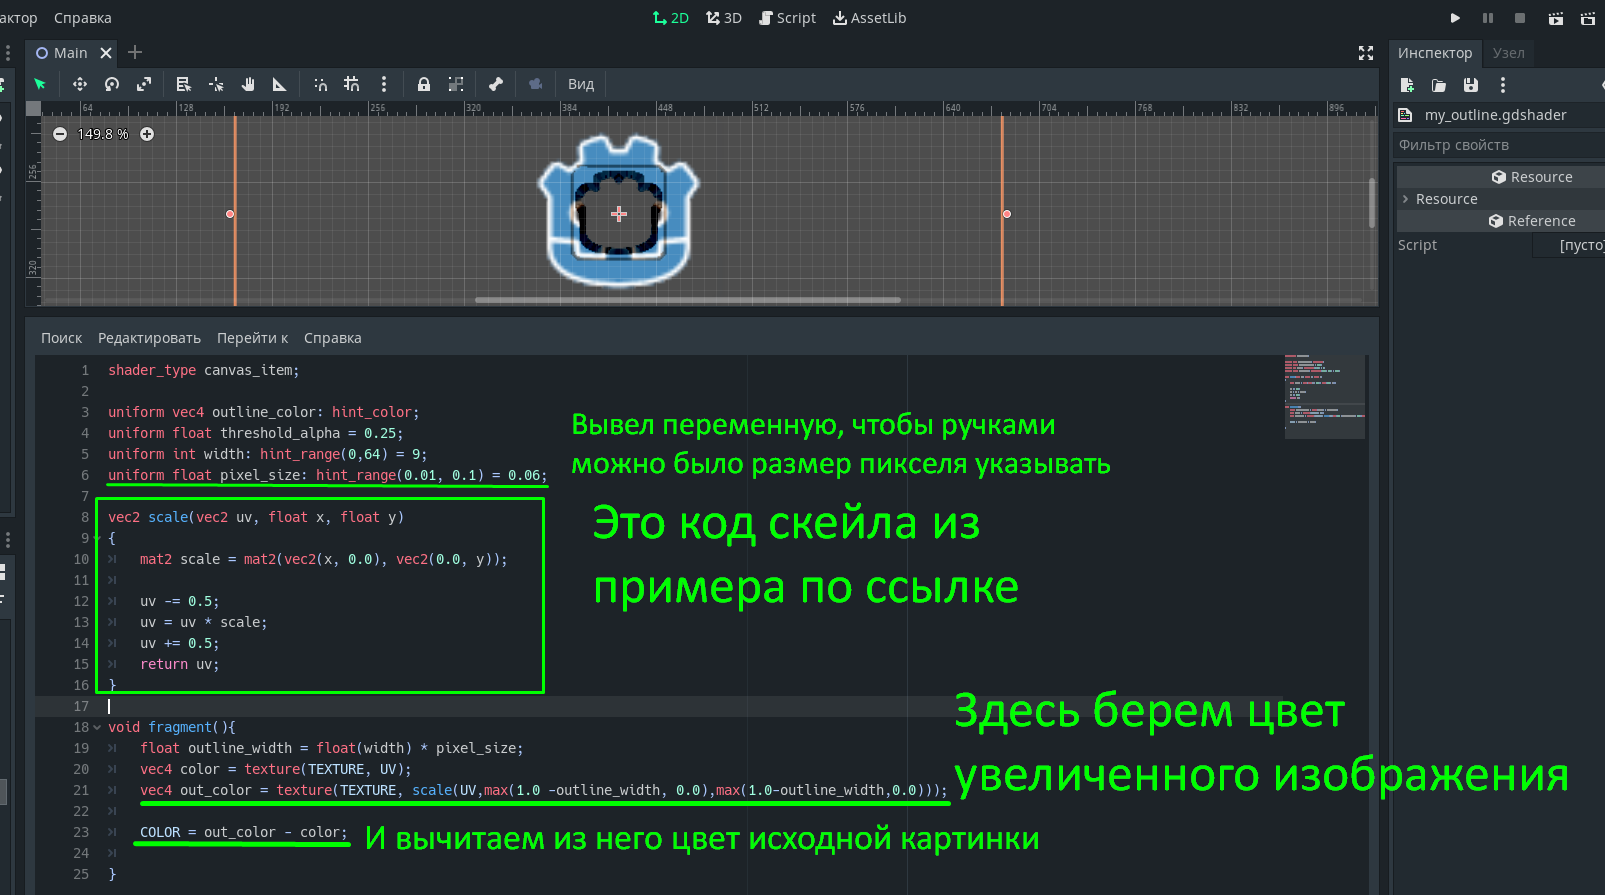Screen dimensions: 1605x895
Task: Click the Фильтр свойств filter field
Action: (x=1498, y=145)
